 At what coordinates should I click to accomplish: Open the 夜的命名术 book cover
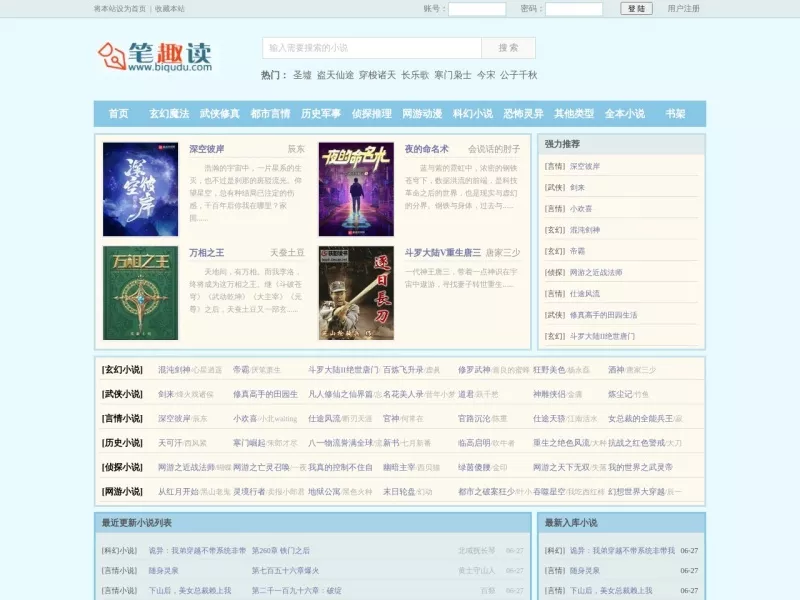tap(356, 189)
